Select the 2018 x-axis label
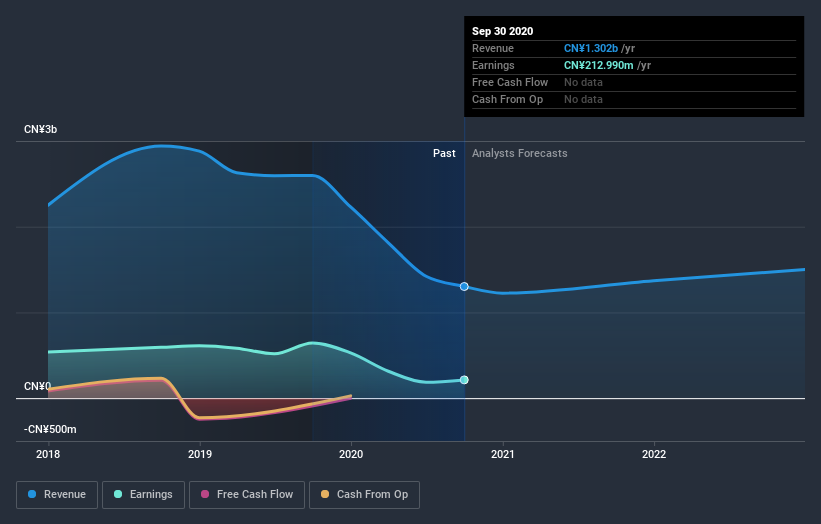The width and height of the screenshot is (821, 524). pos(48,454)
